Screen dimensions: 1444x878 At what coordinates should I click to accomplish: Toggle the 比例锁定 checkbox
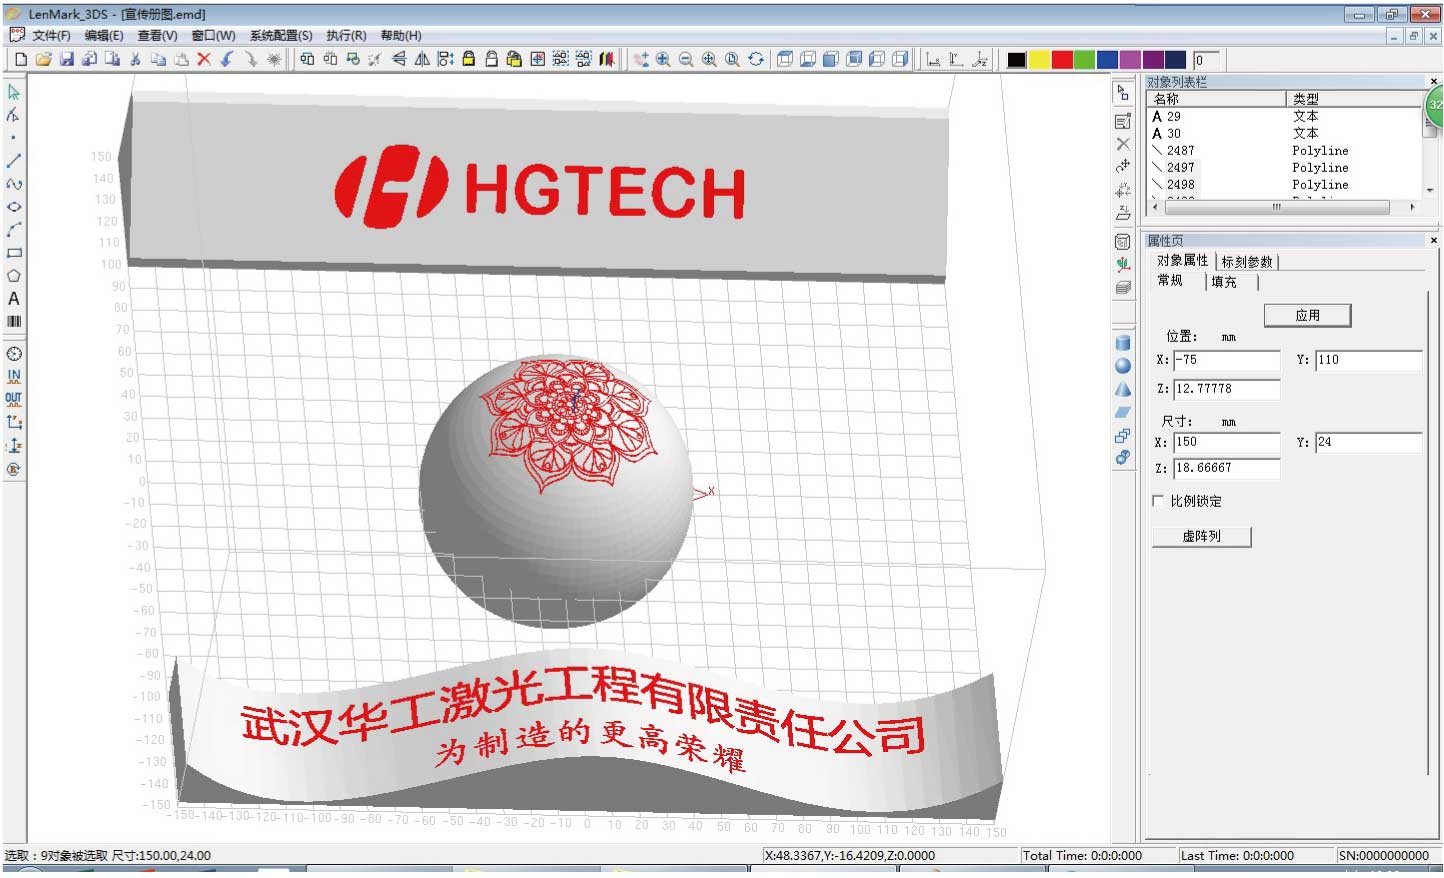coord(1158,501)
